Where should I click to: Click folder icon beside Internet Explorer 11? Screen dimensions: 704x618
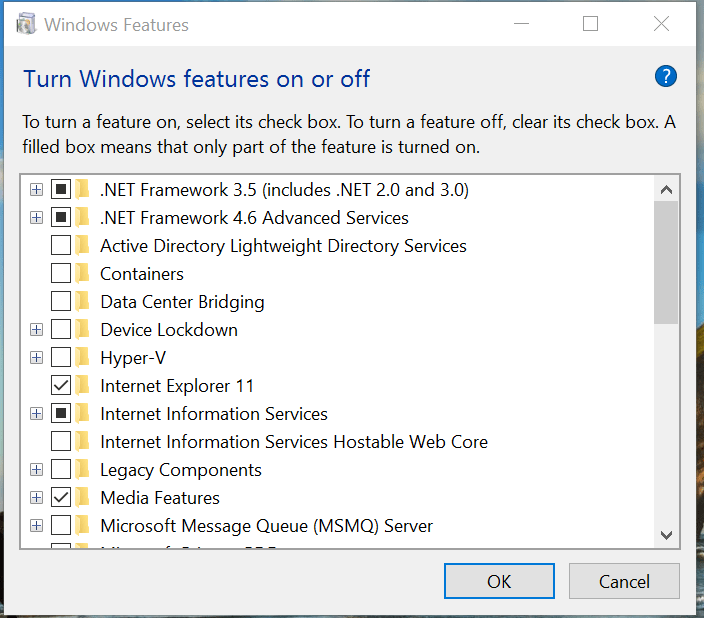83,386
